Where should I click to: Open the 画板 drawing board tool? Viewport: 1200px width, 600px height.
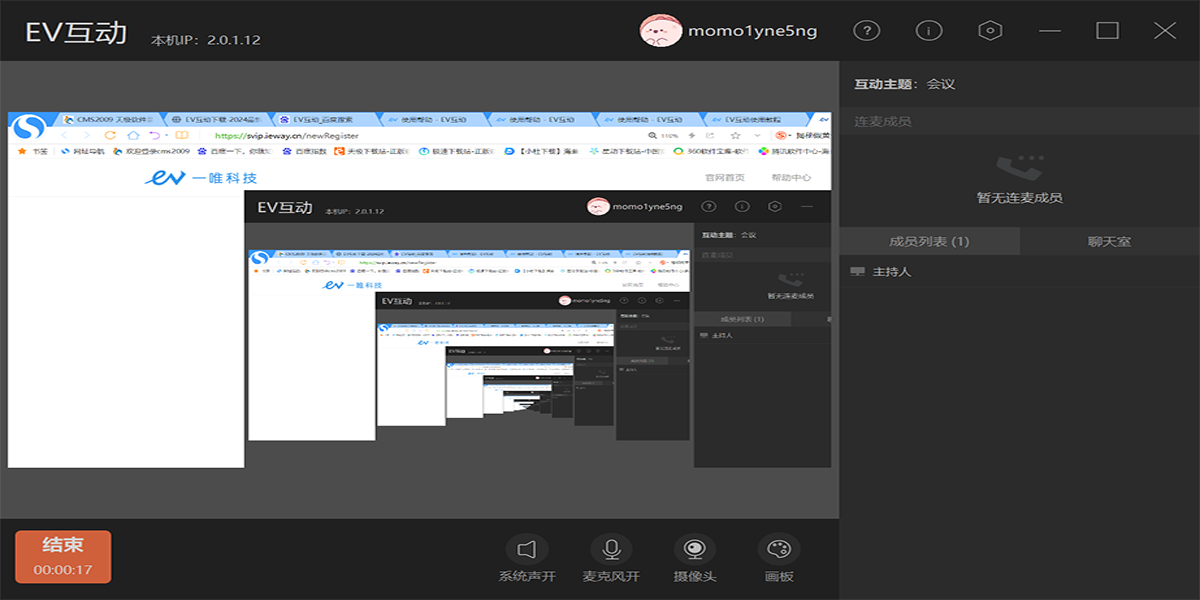[x=778, y=559]
